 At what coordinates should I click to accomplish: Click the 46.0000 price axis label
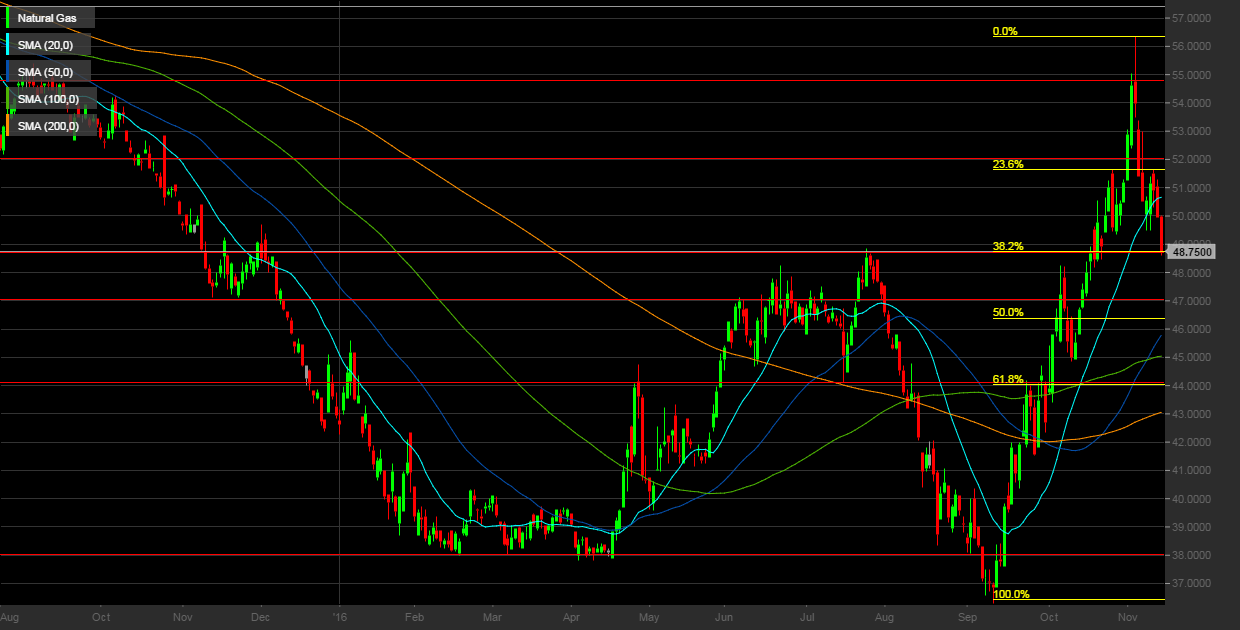pos(1192,329)
